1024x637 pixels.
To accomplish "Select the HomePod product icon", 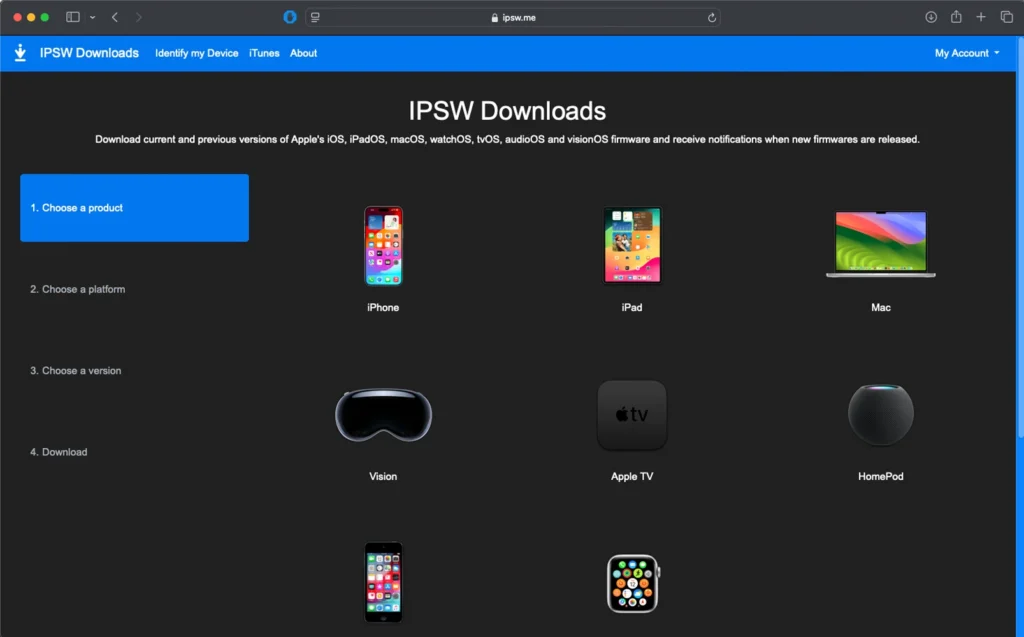I will pyautogui.click(x=880, y=414).
